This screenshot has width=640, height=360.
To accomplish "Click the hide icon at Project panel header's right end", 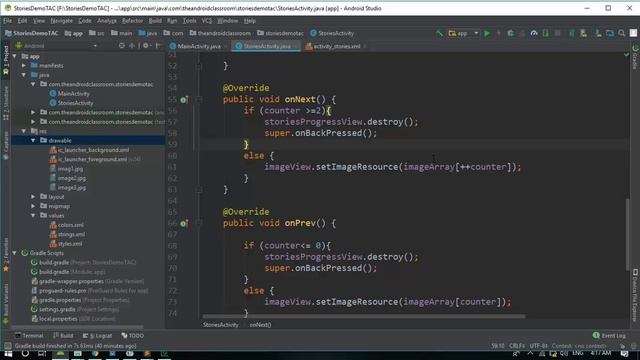I will 158,46.
